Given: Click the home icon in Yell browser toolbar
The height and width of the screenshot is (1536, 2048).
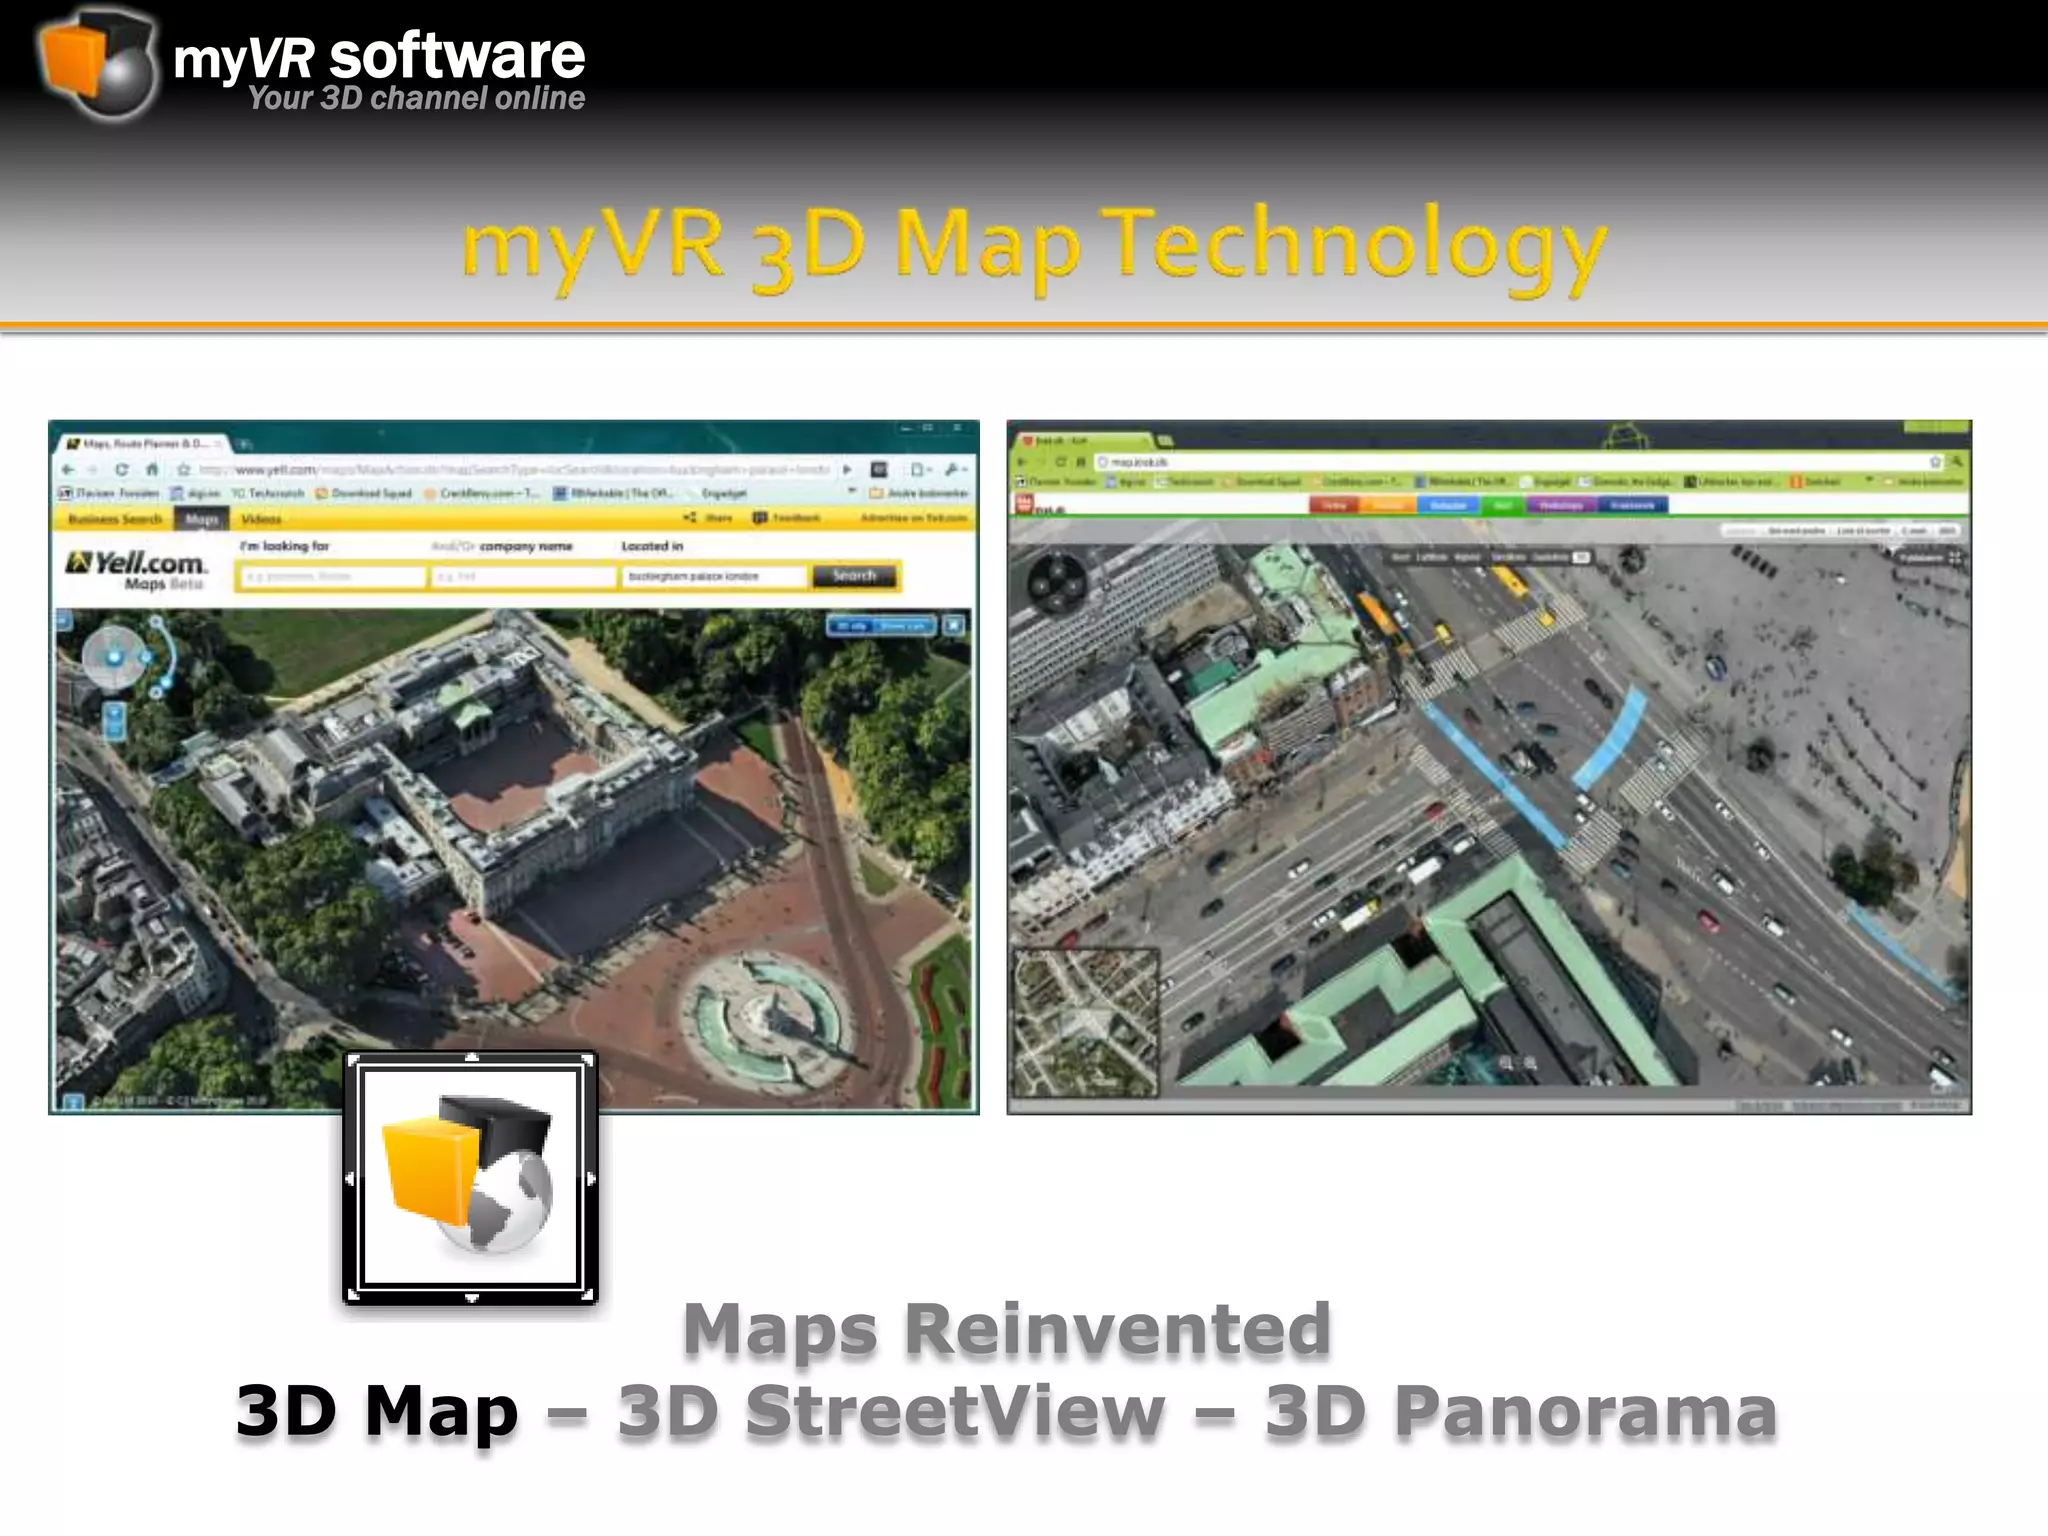Looking at the screenshot, I should tap(152, 469).
